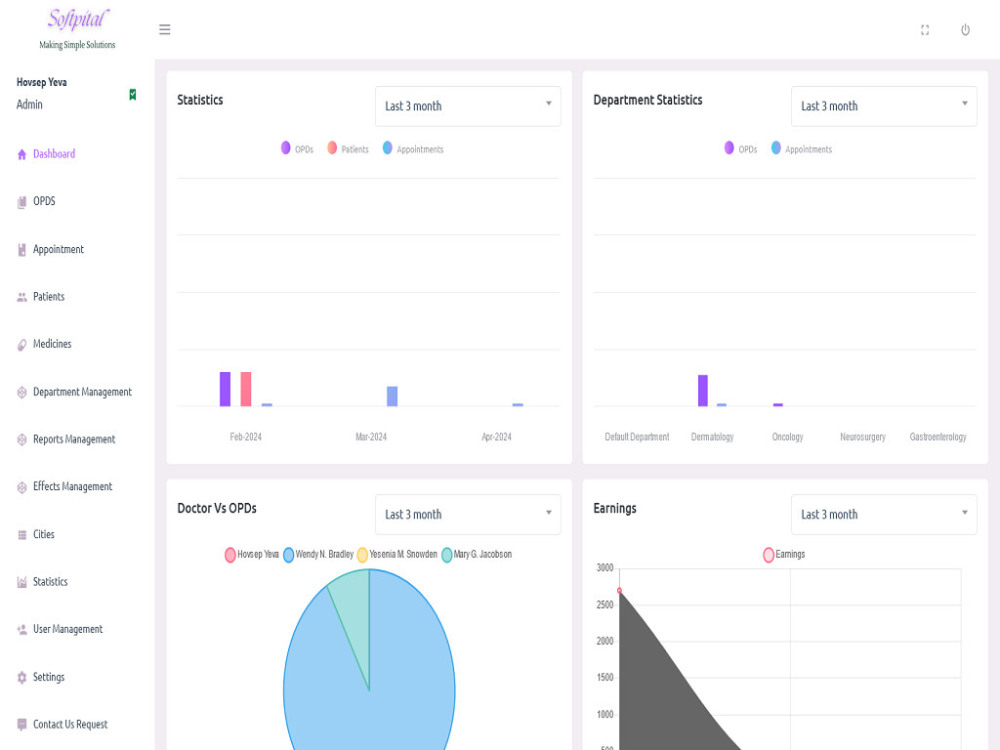Toggle Wendy N. Bradley in pie legend

tap(318, 554)
